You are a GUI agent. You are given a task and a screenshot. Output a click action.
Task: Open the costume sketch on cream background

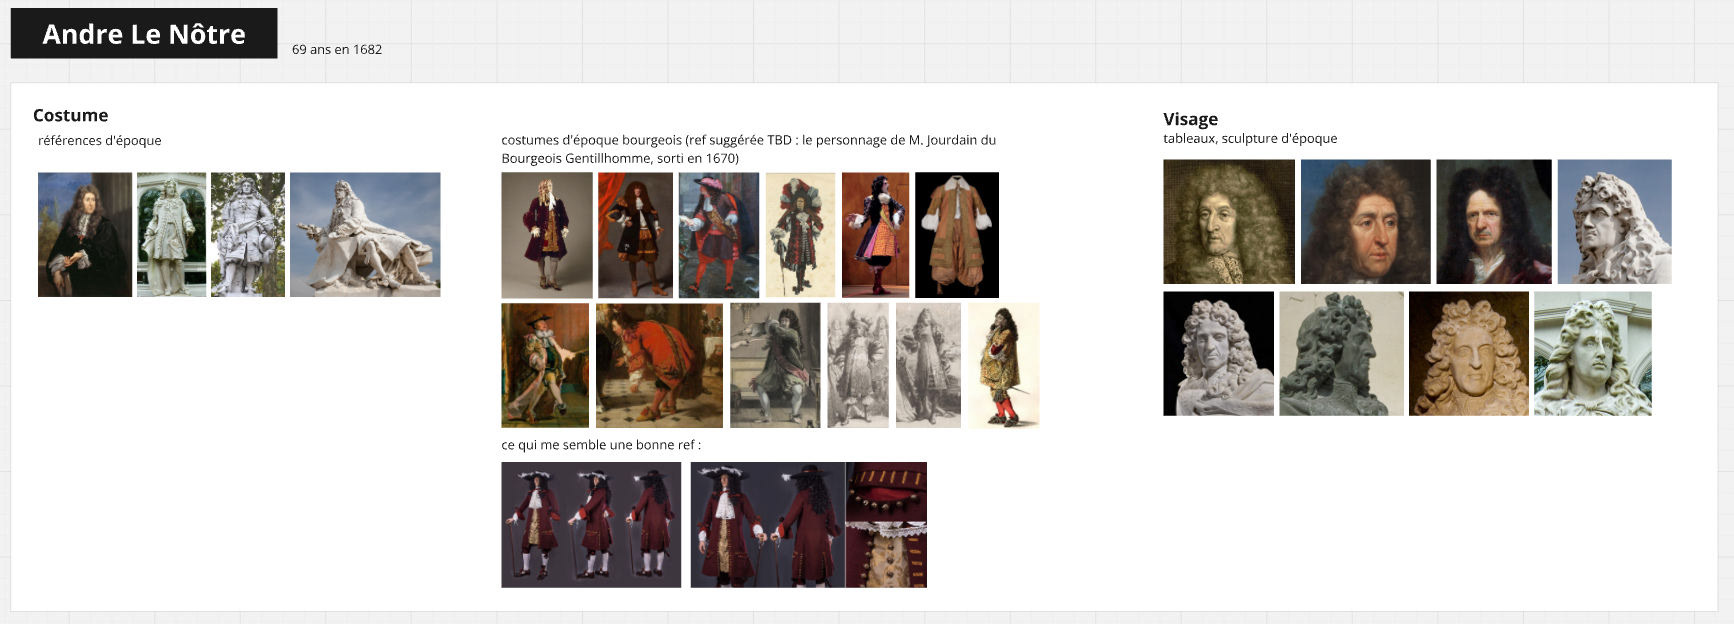[x=800, y=235]
